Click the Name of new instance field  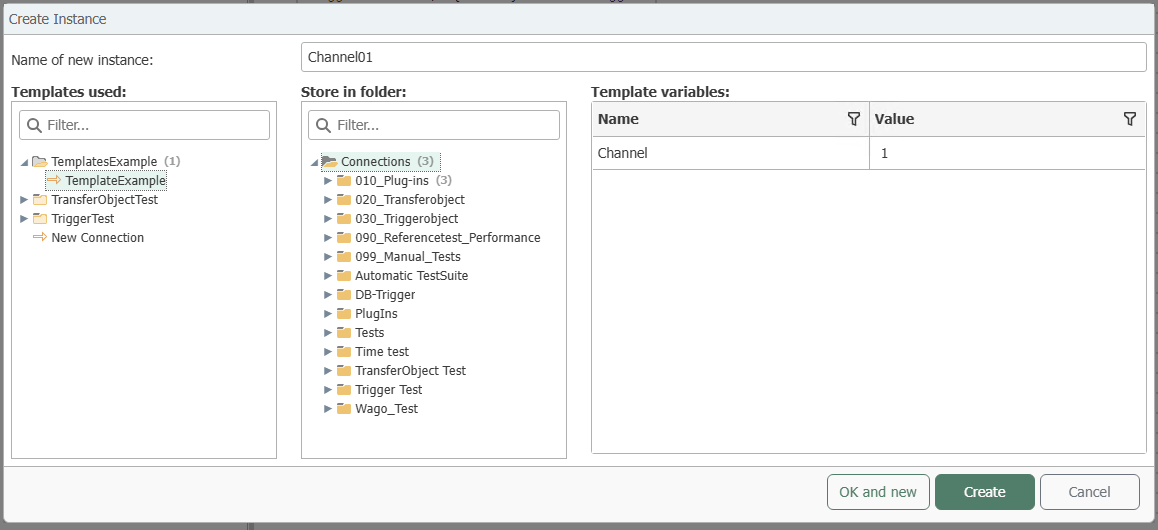coord(724,58)
